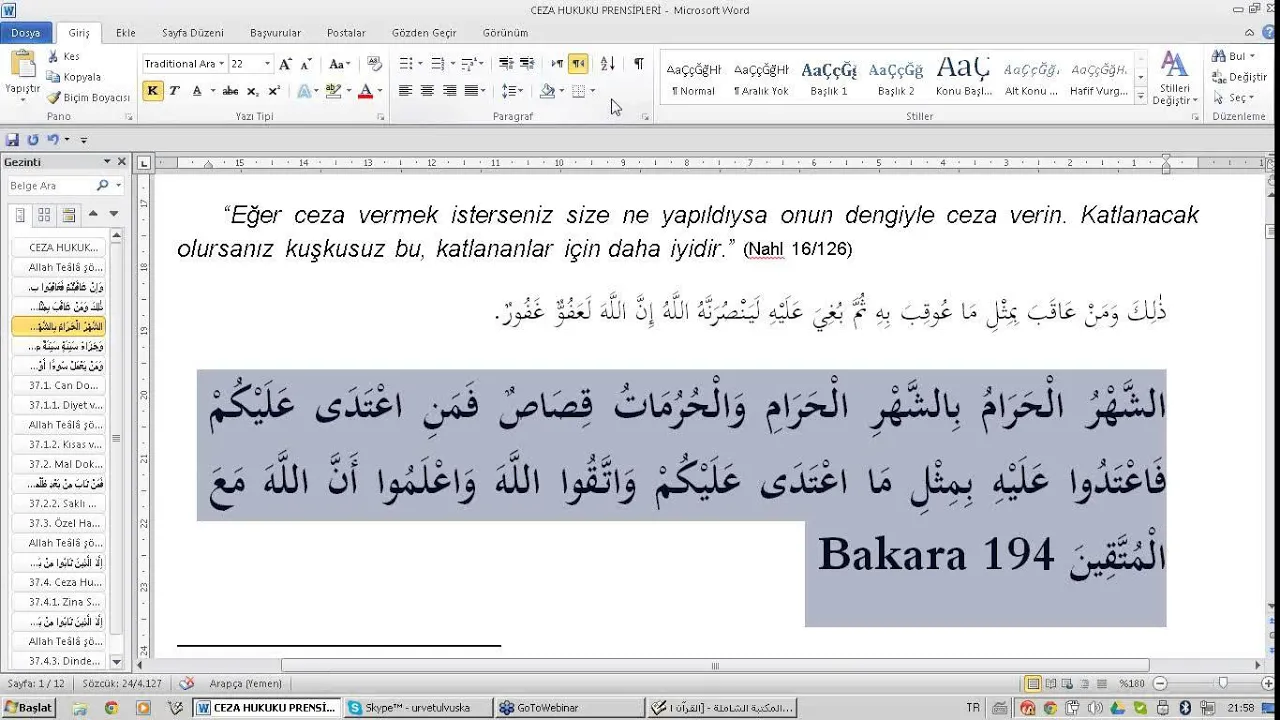Click the text highlight color swatch
This screenshot has width=1280, height=720.
[334, 91]
